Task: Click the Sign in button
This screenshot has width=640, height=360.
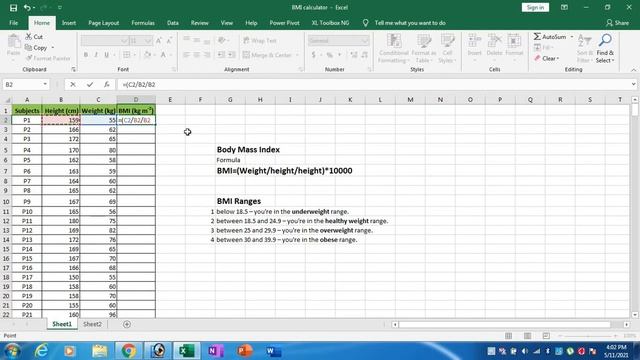Action: [x=535, y=7]
